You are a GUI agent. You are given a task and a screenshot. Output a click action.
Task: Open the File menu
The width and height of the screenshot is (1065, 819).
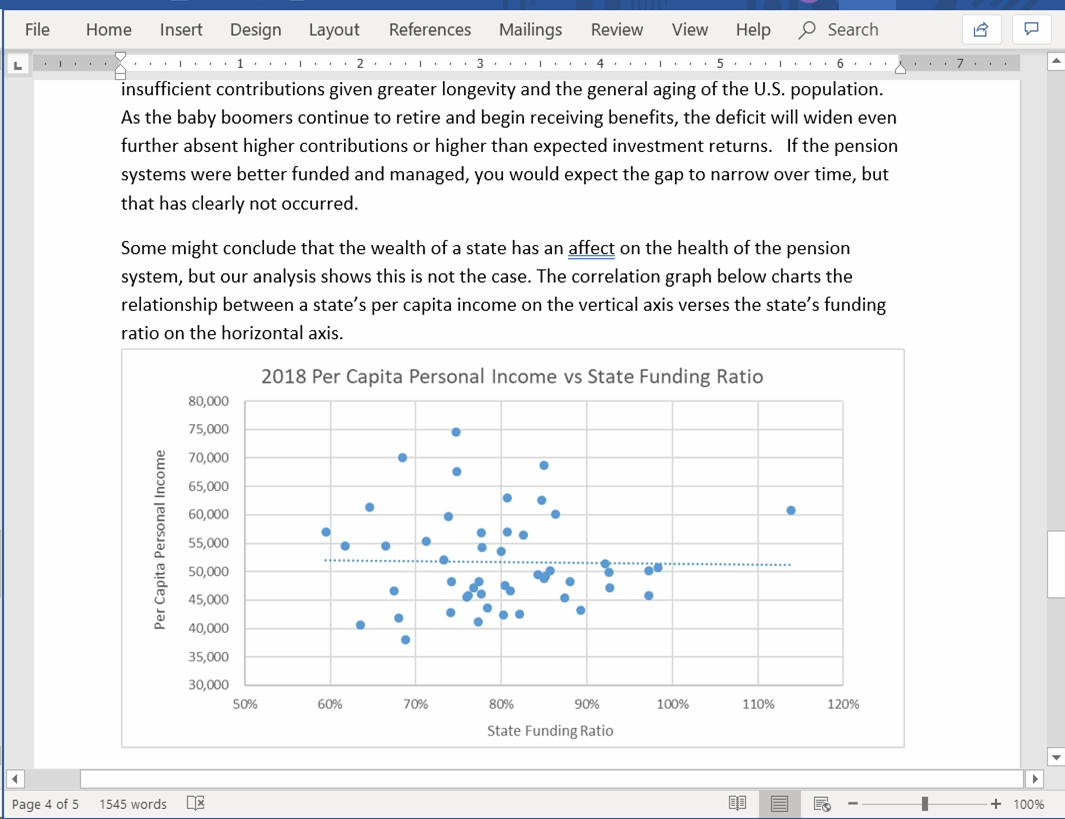37,30
